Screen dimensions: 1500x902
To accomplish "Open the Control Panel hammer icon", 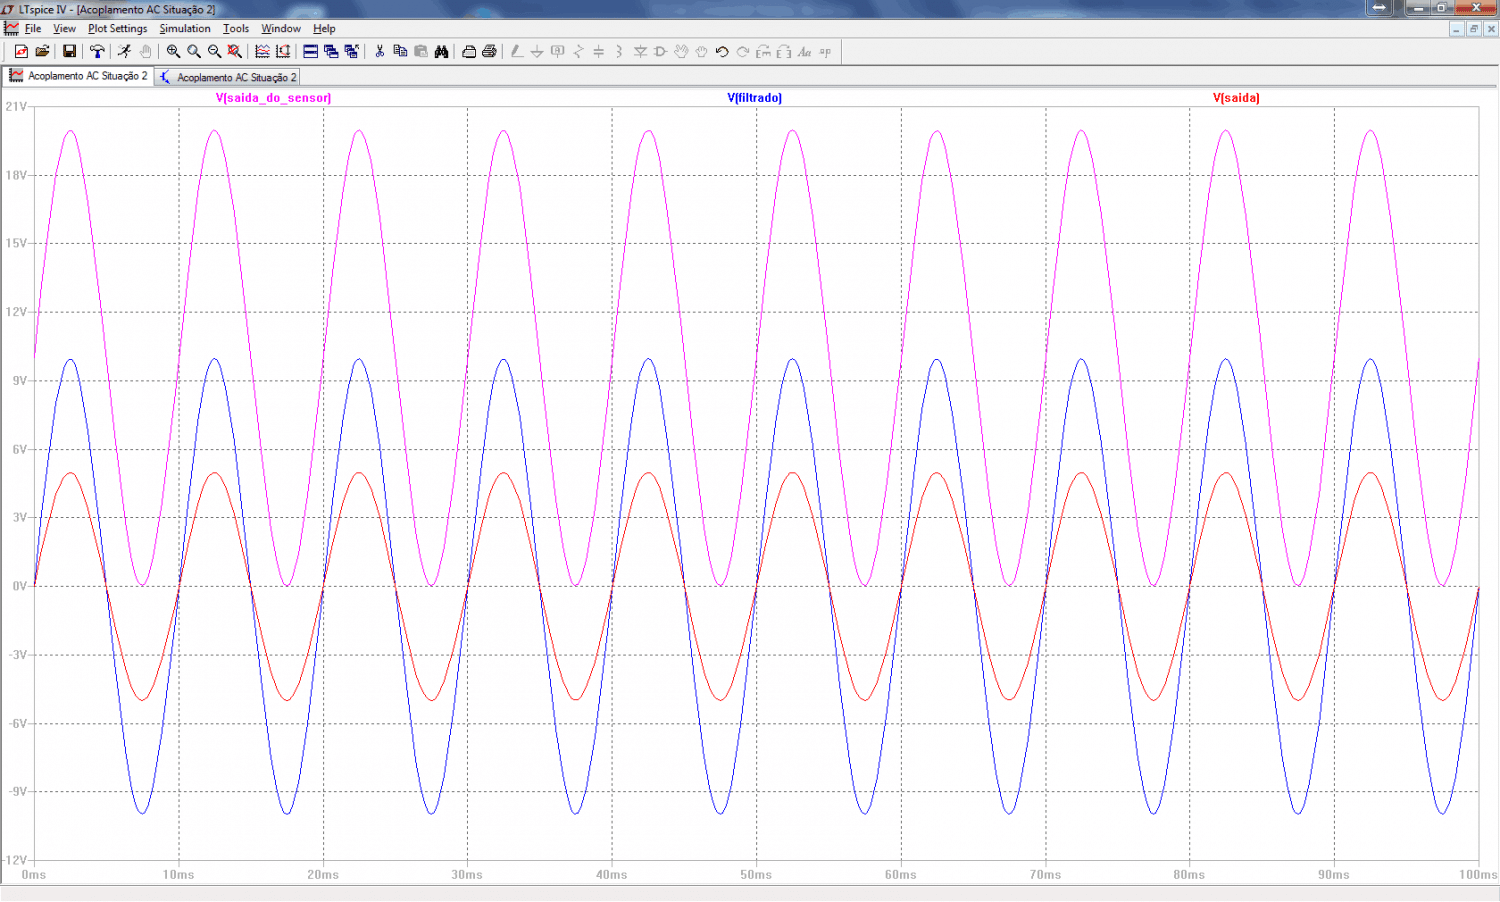I will [97, 51].
